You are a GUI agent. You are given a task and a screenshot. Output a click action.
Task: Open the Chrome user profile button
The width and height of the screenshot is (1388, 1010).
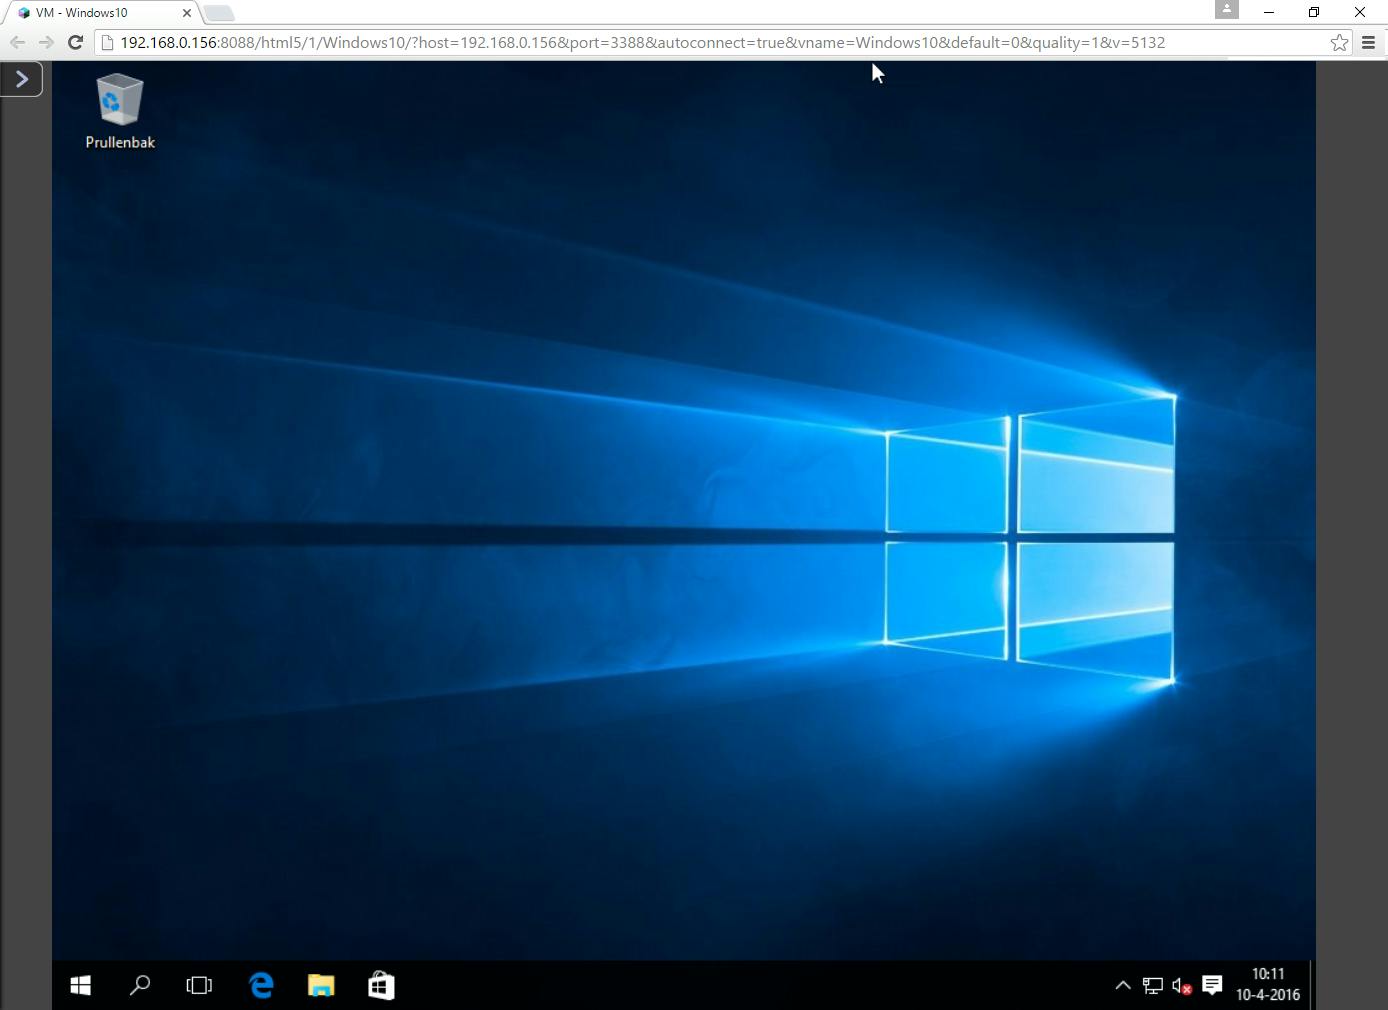click(x=1227, y=10)
